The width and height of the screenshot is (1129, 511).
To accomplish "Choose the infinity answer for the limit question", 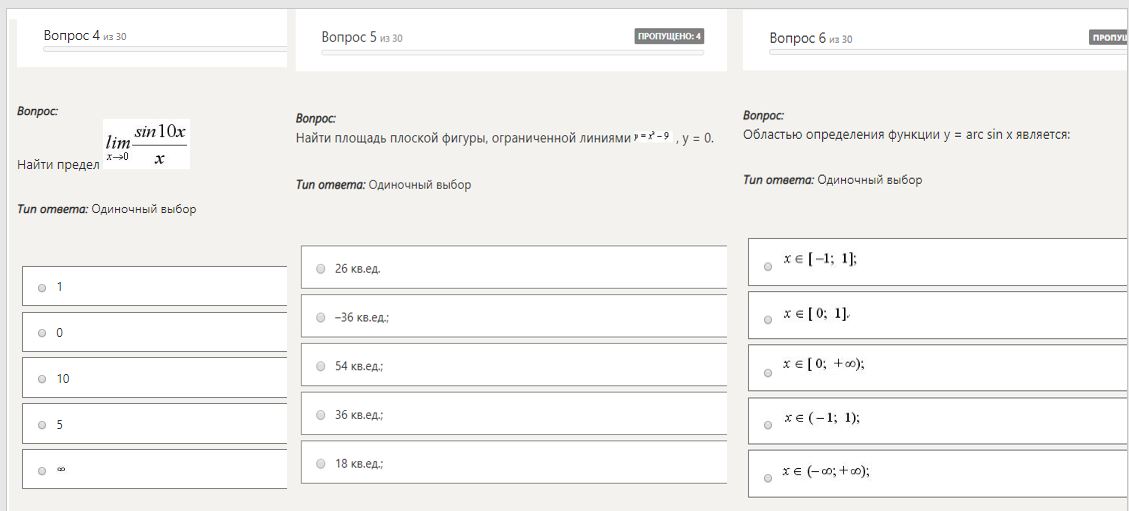I will (x=42, y=470).
